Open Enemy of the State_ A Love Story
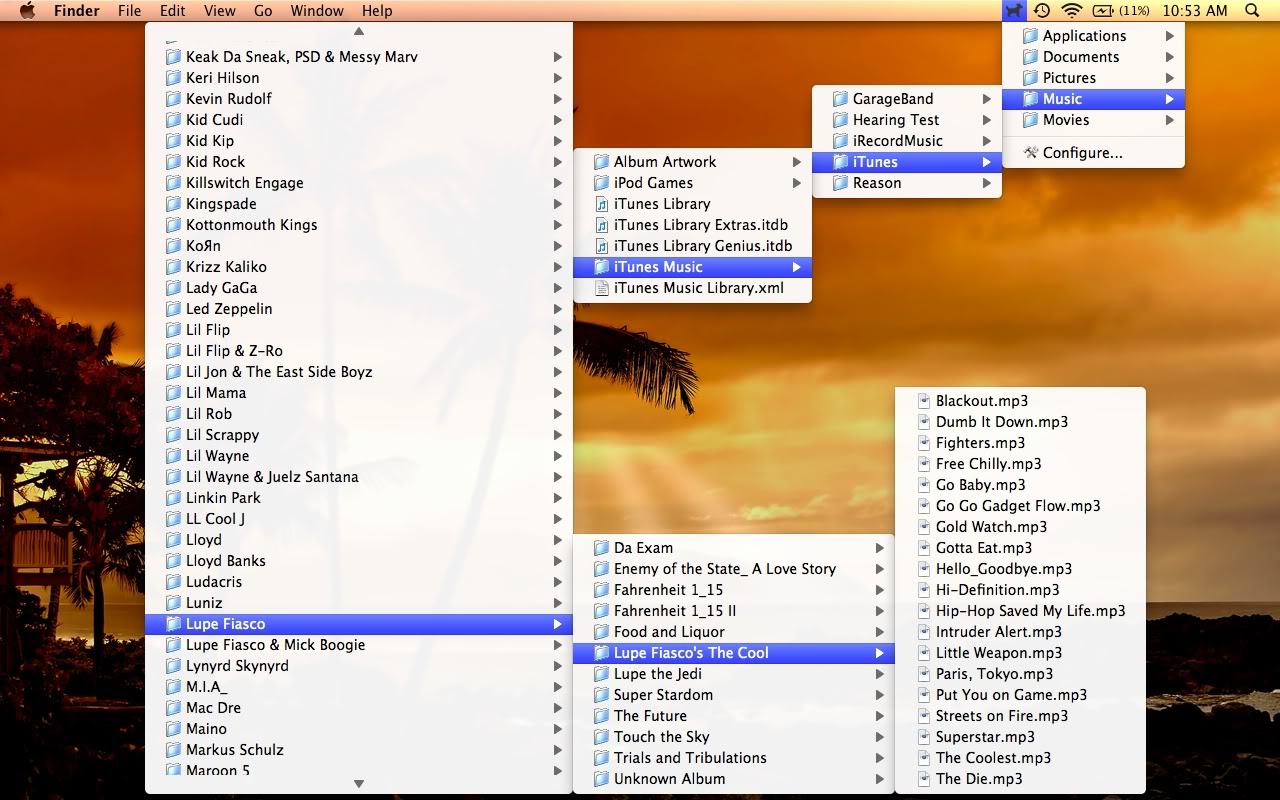Image resolution: width=1280 pixels, height=800 pixels. [733, 569]
